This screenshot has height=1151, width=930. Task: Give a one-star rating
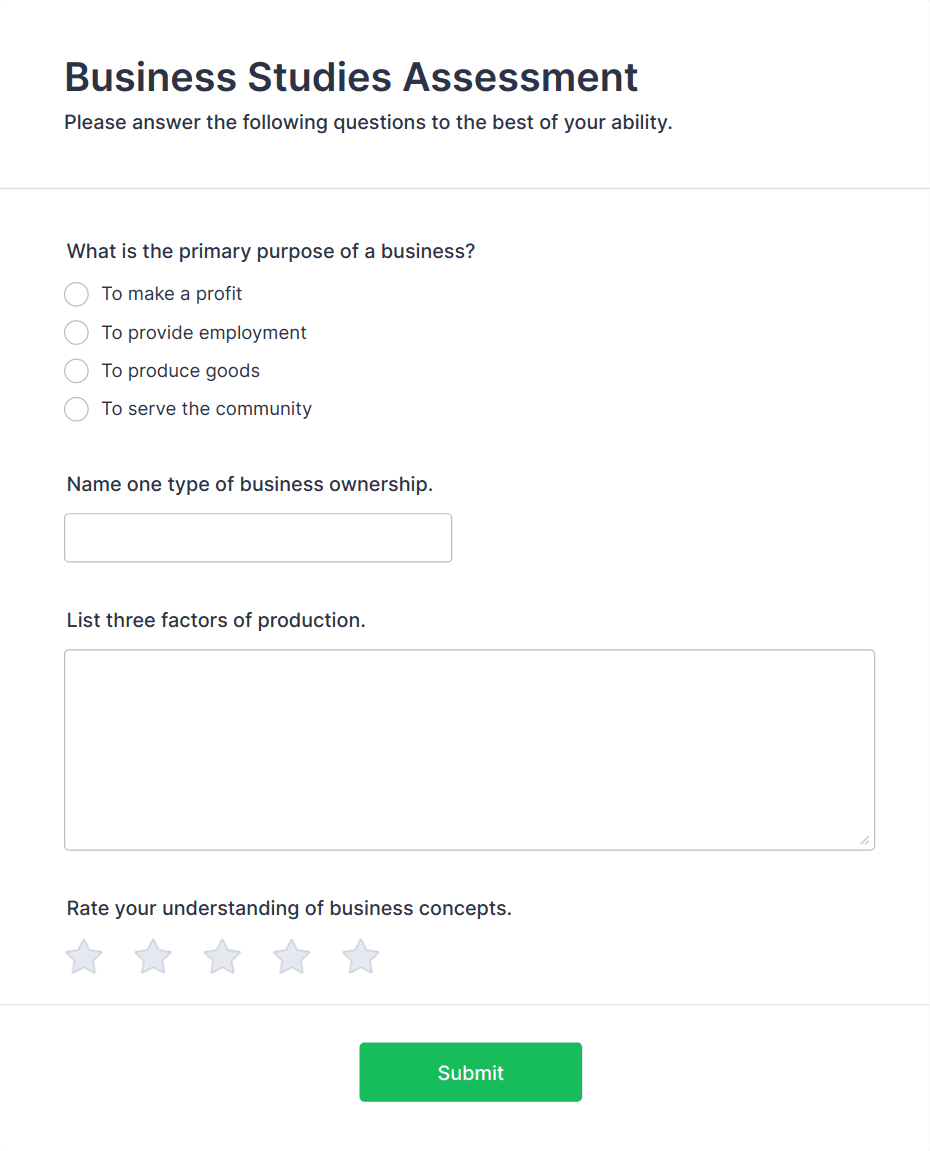[83, 956]
